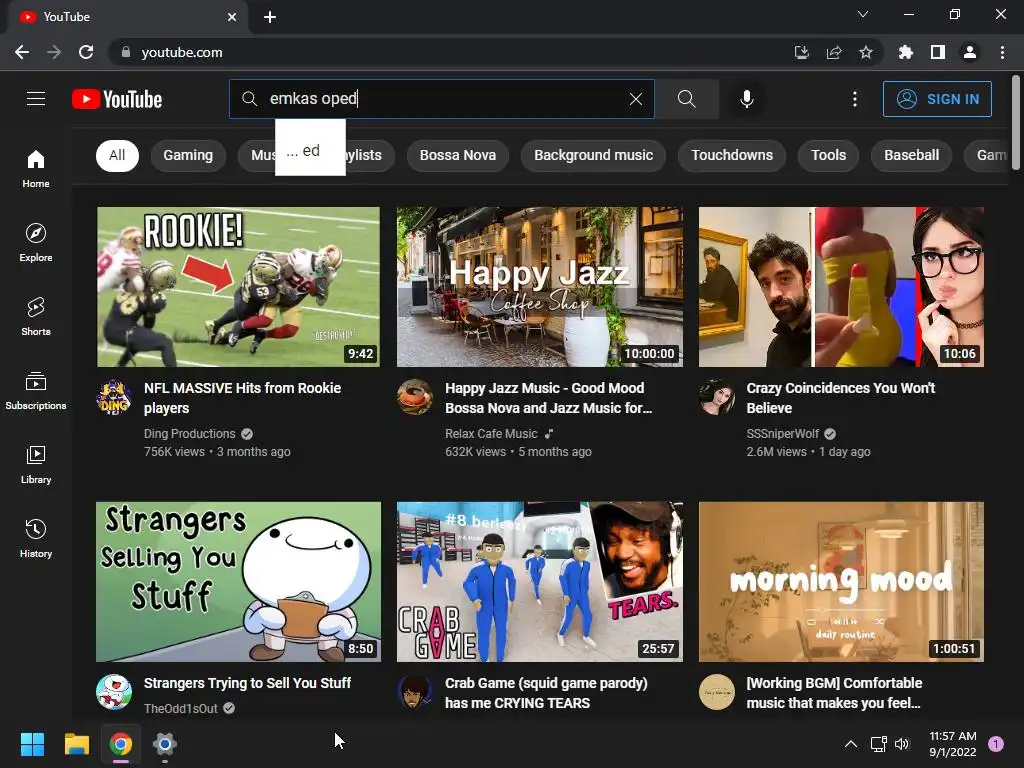Open Chrome profile icon
The image size is (1024, 768).
point(970,52)
